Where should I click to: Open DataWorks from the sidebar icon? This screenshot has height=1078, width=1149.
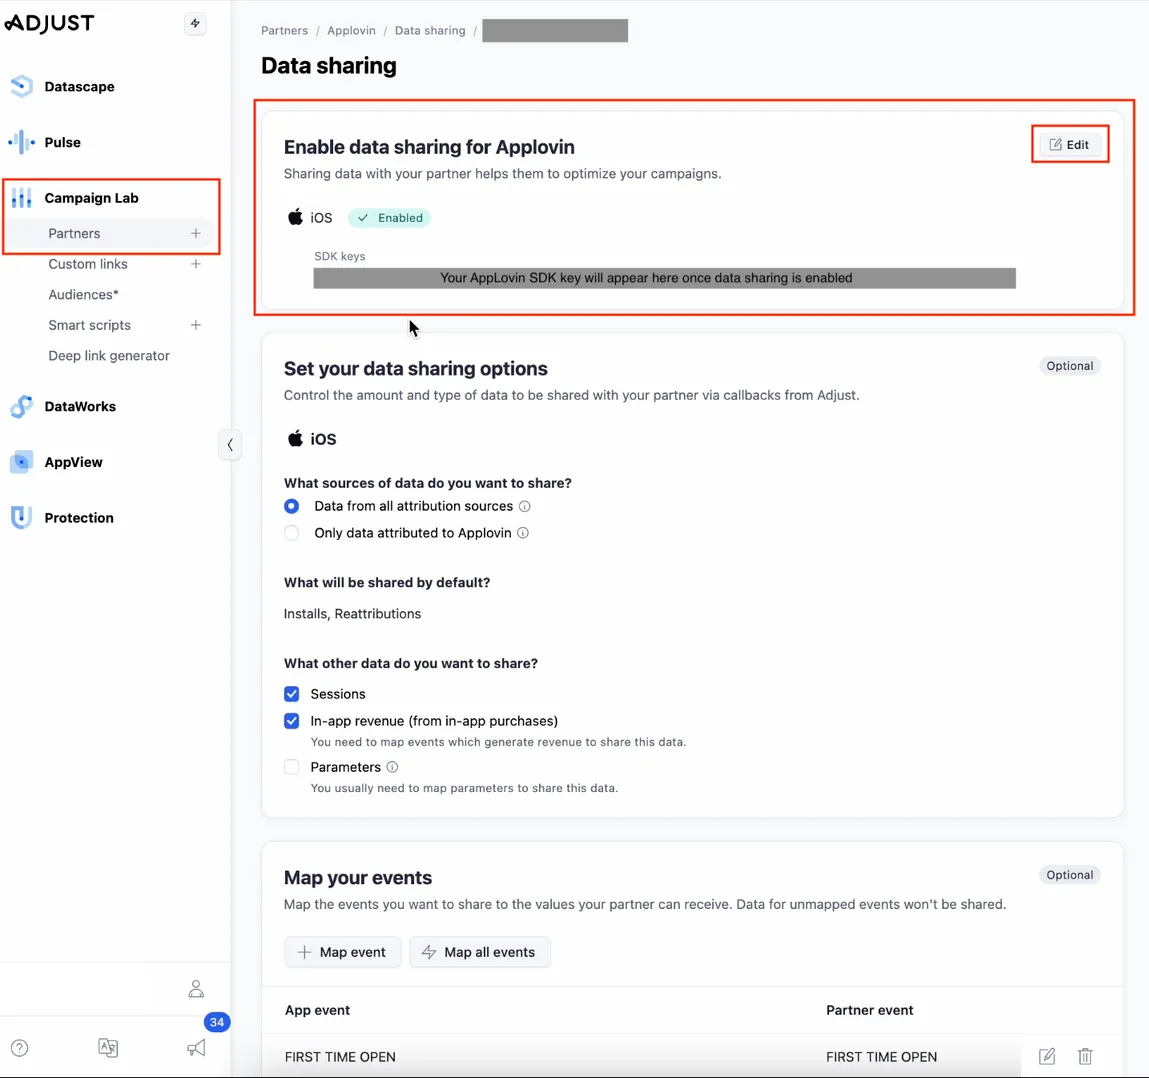click(21, 406)
